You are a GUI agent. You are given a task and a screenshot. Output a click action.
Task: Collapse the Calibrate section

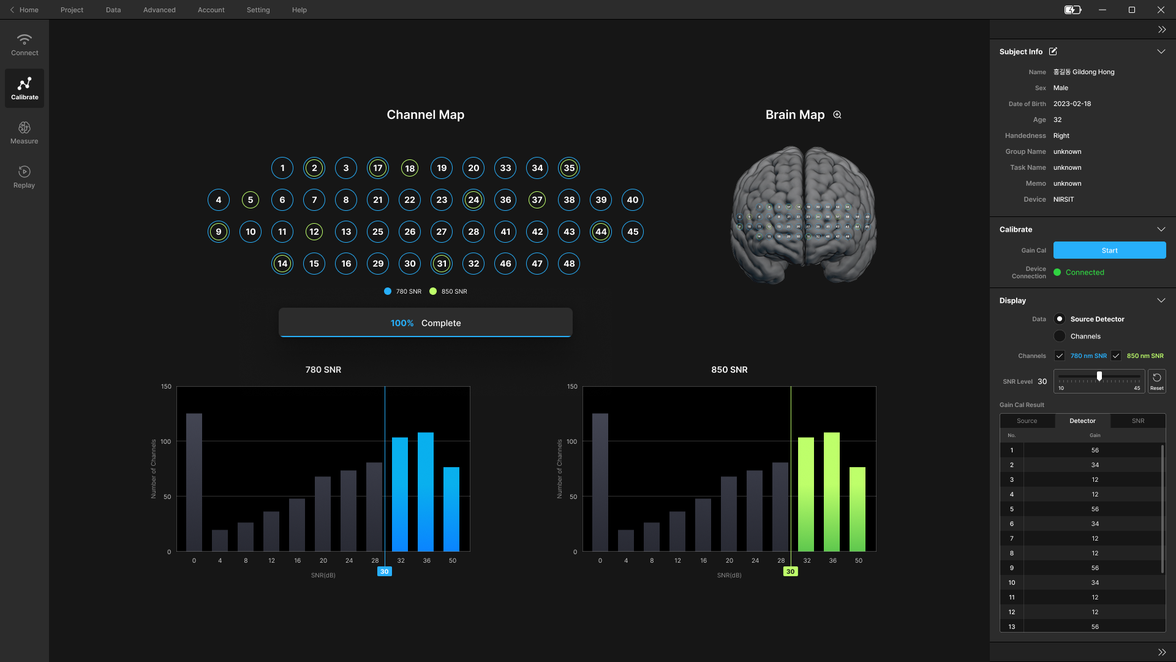pos(1161,229)
